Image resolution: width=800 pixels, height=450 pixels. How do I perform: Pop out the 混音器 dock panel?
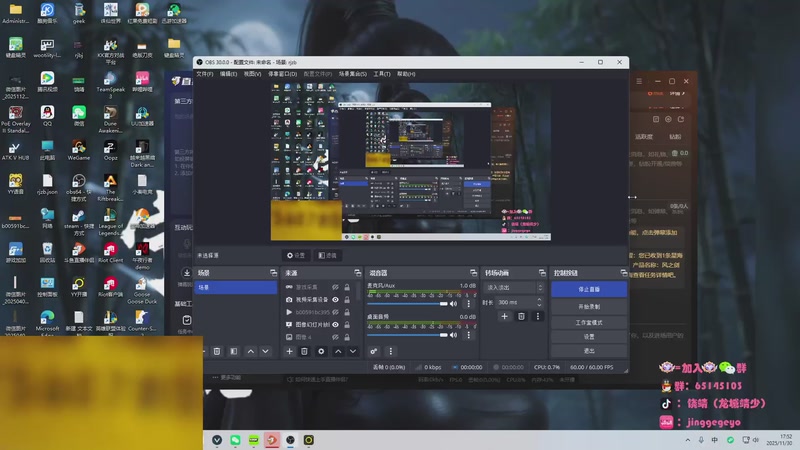(473, 273)
